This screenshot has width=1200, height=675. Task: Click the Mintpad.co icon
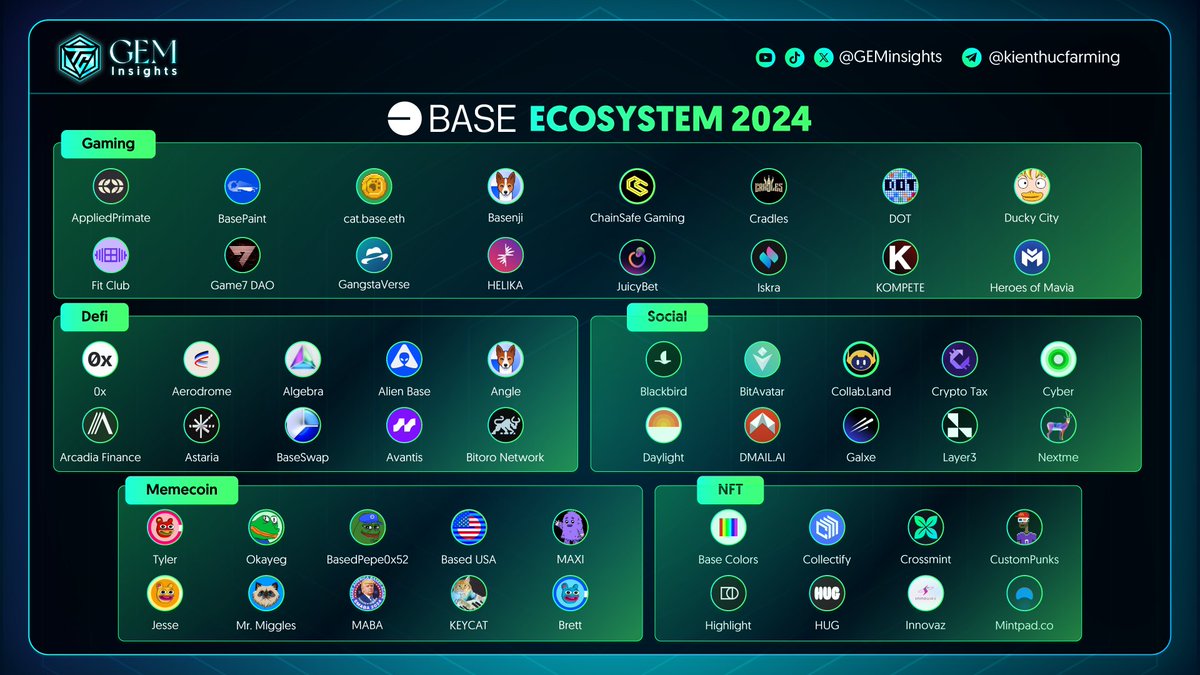pos(1024,594)
